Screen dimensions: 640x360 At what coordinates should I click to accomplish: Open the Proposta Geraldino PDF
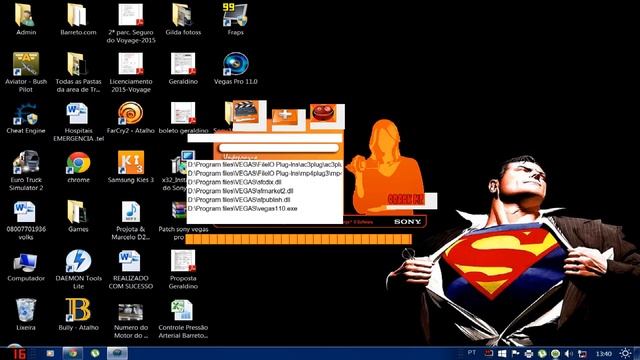pos(183,269)
